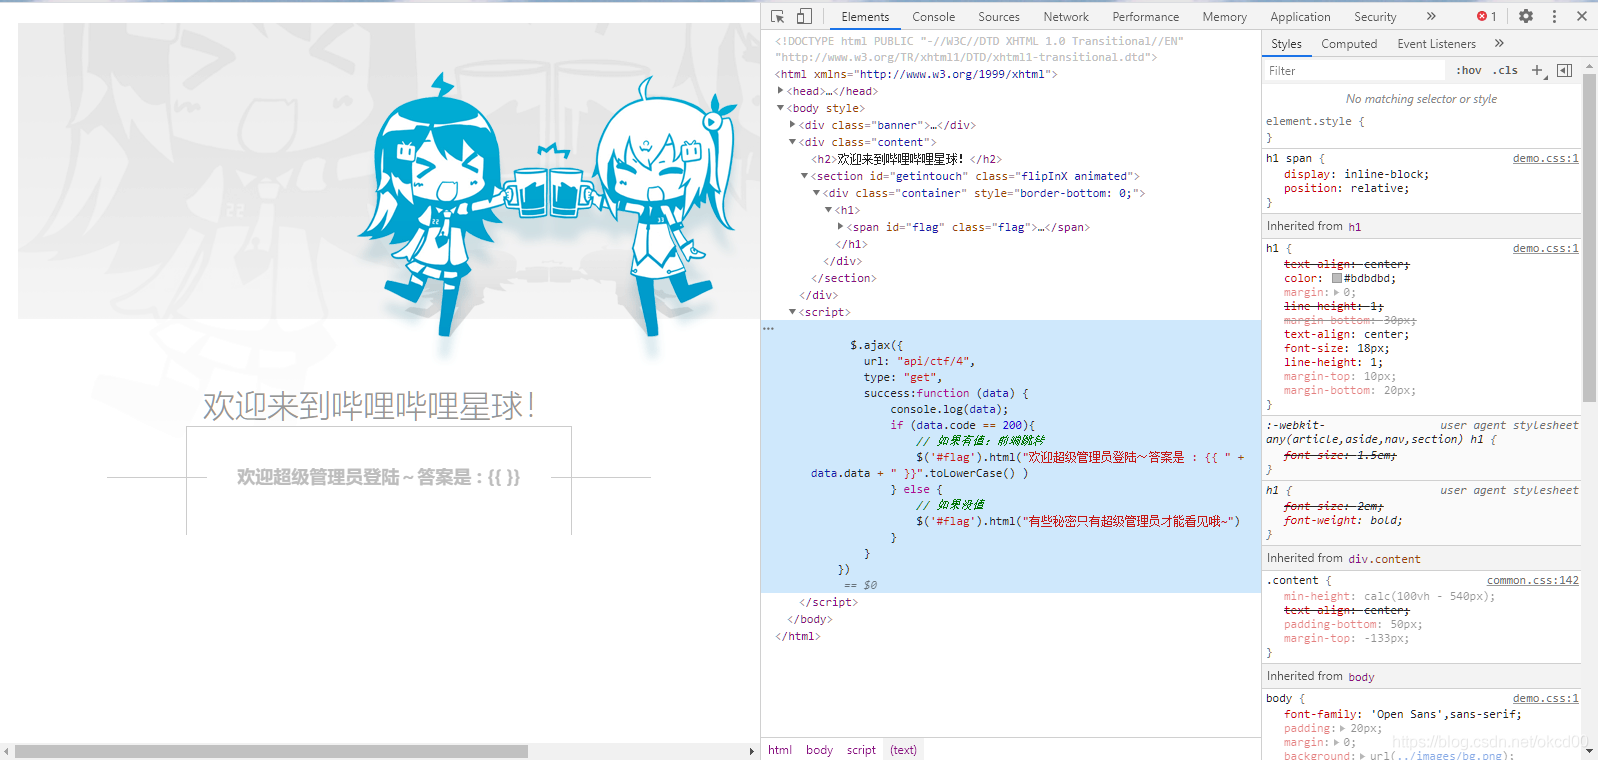The width and height of the screenshot is (1598, 760).
Task: Select the script breadcrumb item
Action: tap(861, 750)
